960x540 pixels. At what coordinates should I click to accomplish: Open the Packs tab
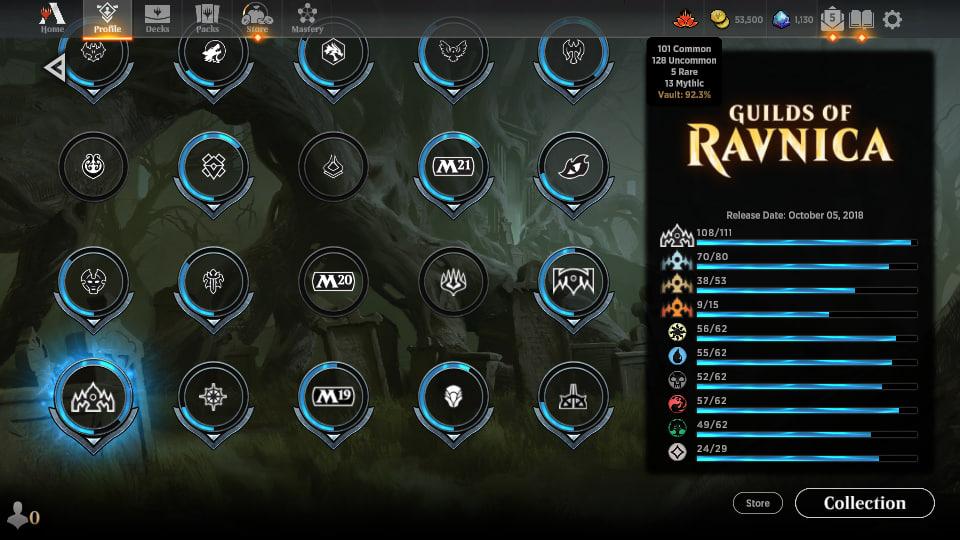pyautogui.click(x=207, y=18)
